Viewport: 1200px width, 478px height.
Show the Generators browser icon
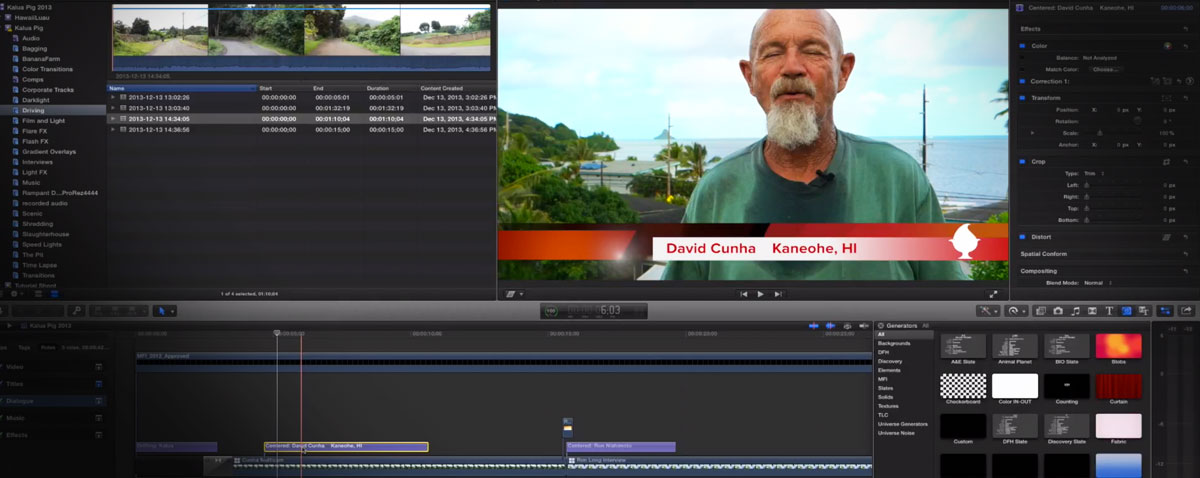[x=1126, y=311]
